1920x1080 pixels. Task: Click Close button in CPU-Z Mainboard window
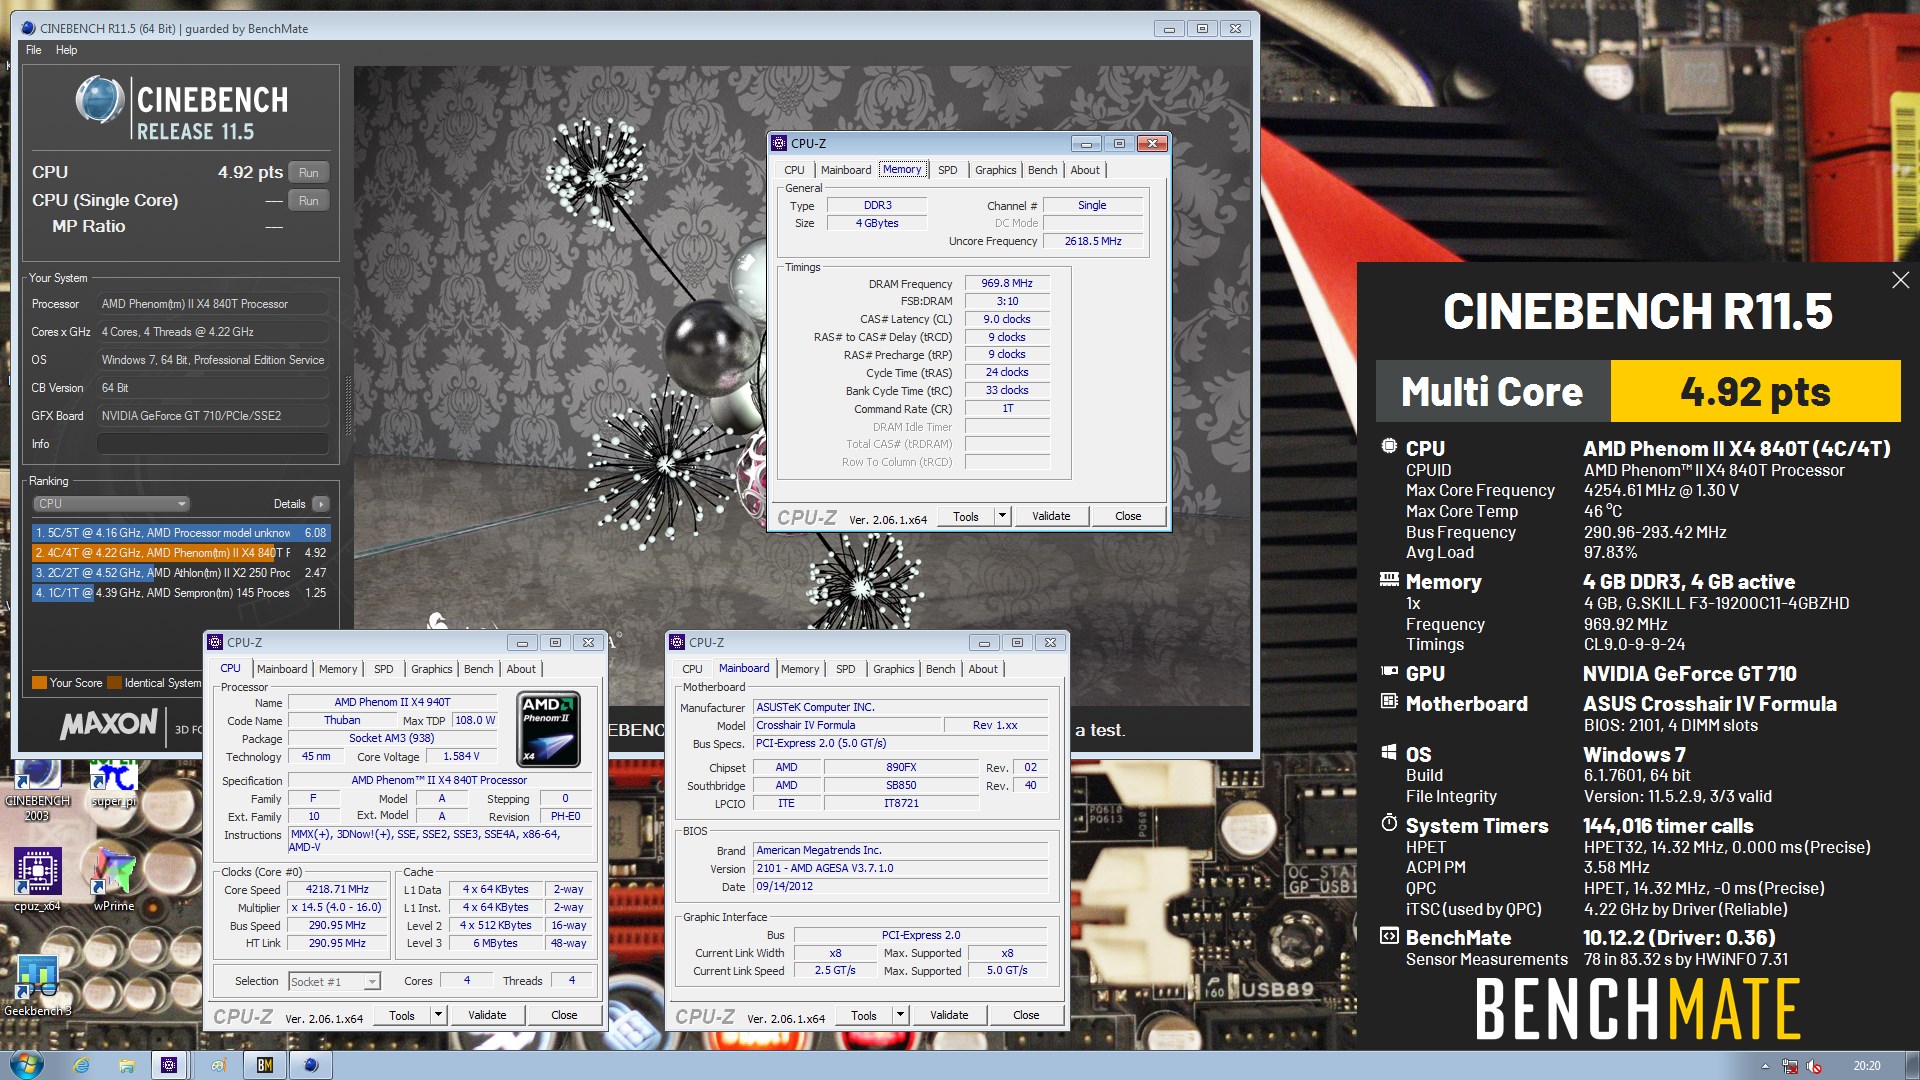point(1026,1015)
